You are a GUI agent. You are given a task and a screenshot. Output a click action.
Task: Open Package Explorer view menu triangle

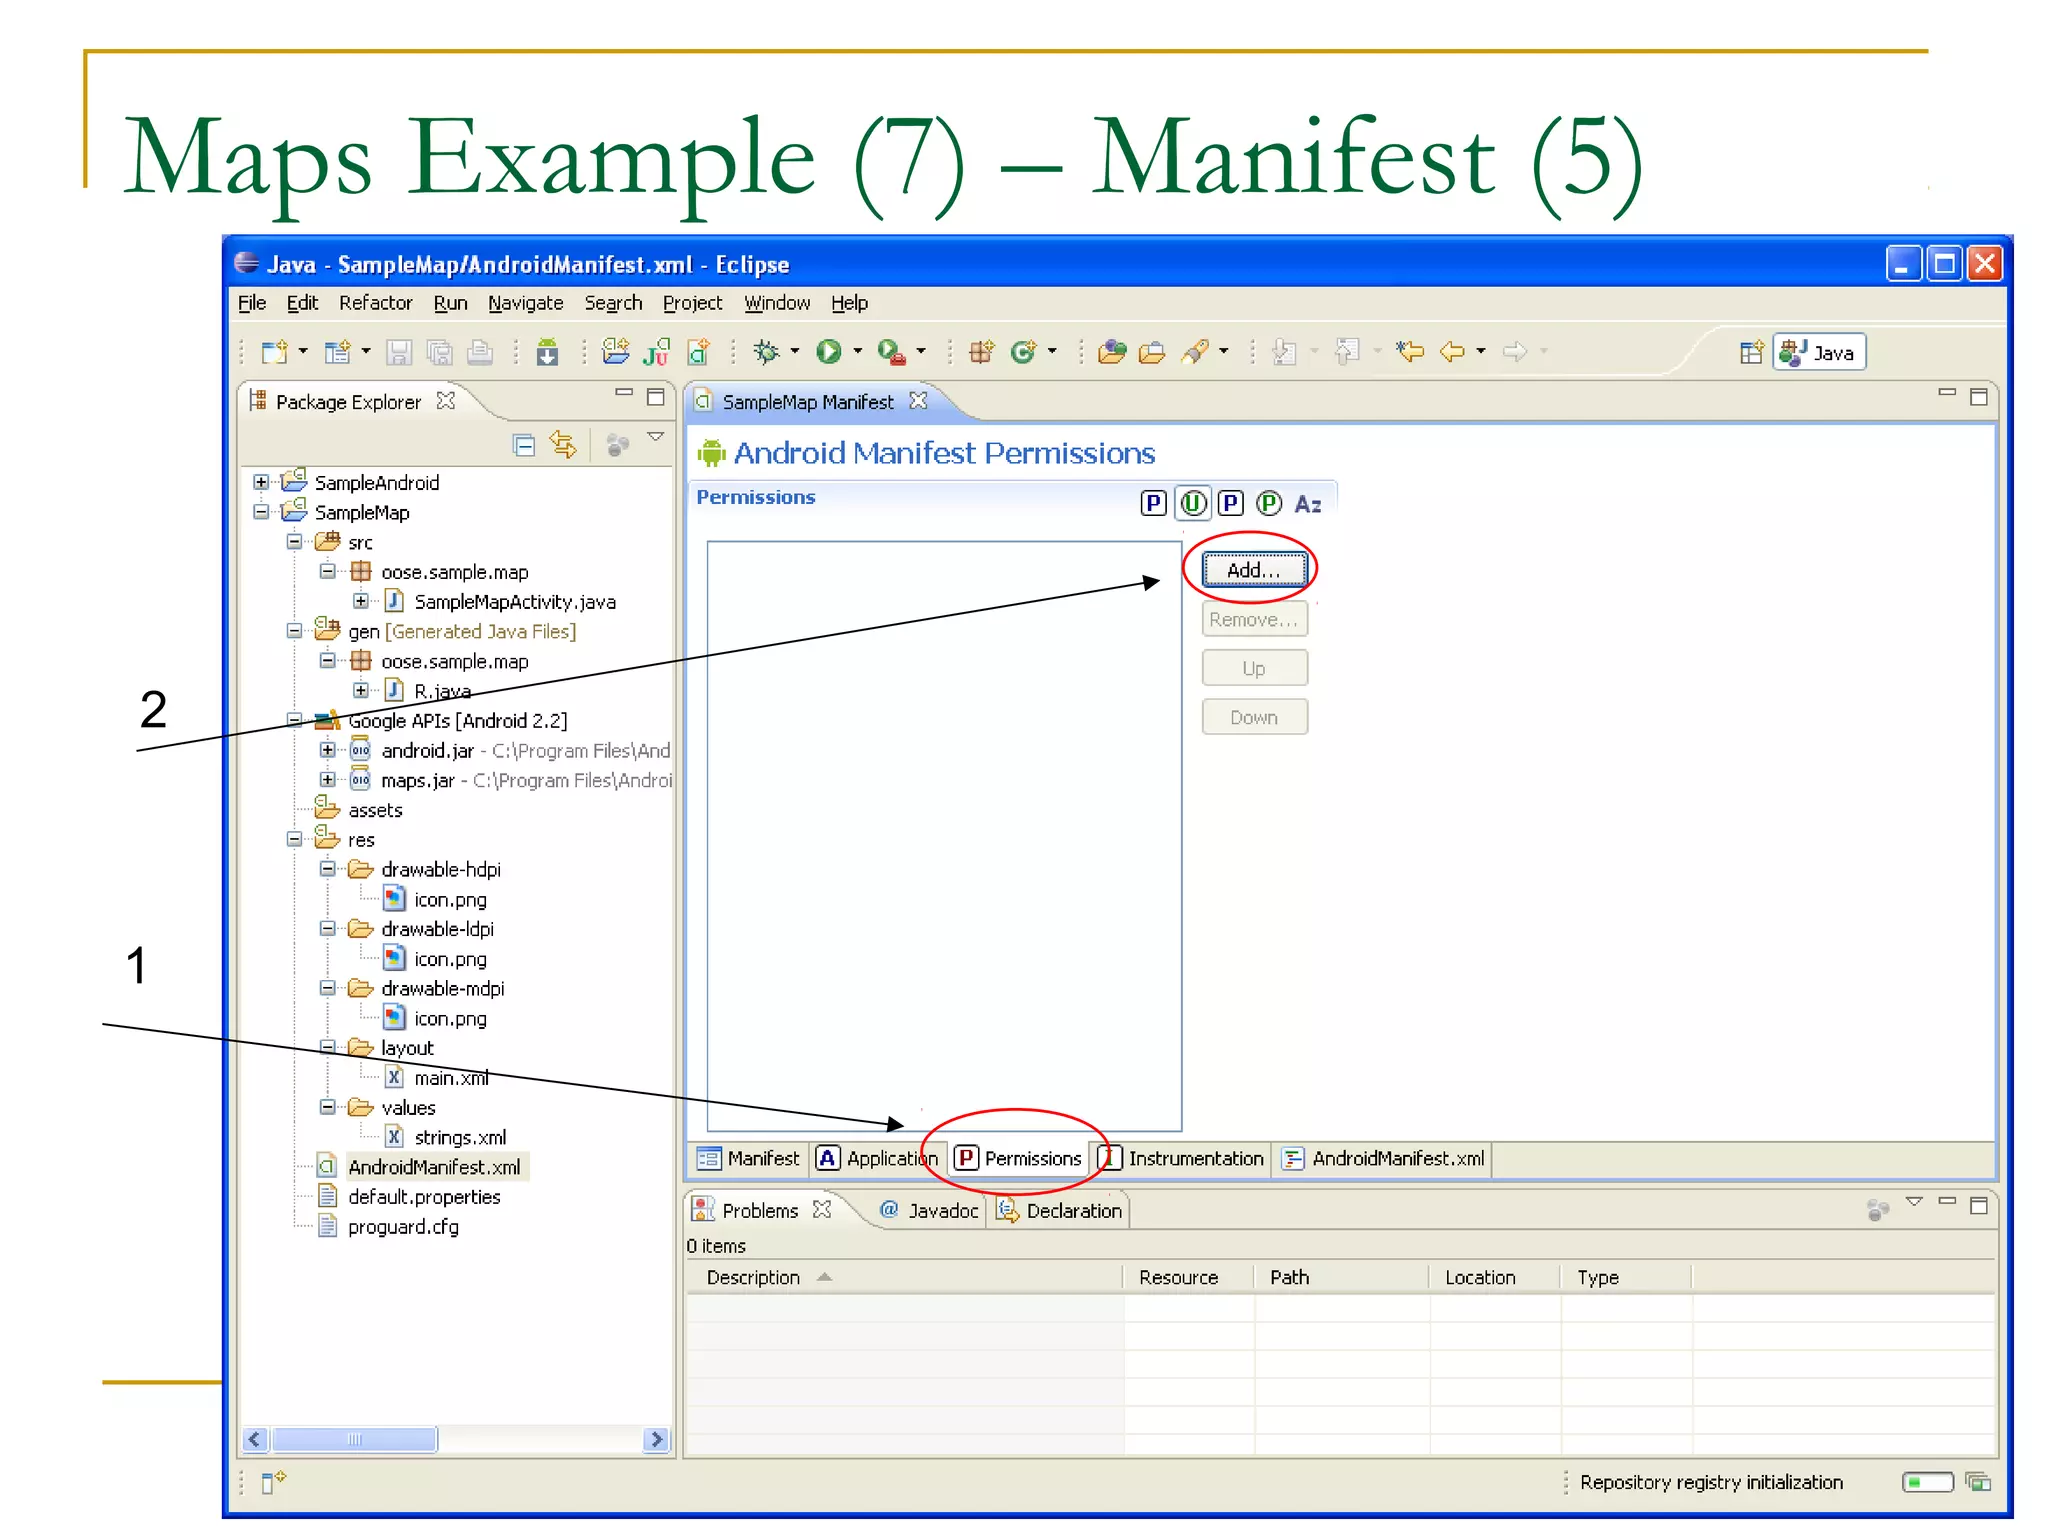[x=656, y=437]
